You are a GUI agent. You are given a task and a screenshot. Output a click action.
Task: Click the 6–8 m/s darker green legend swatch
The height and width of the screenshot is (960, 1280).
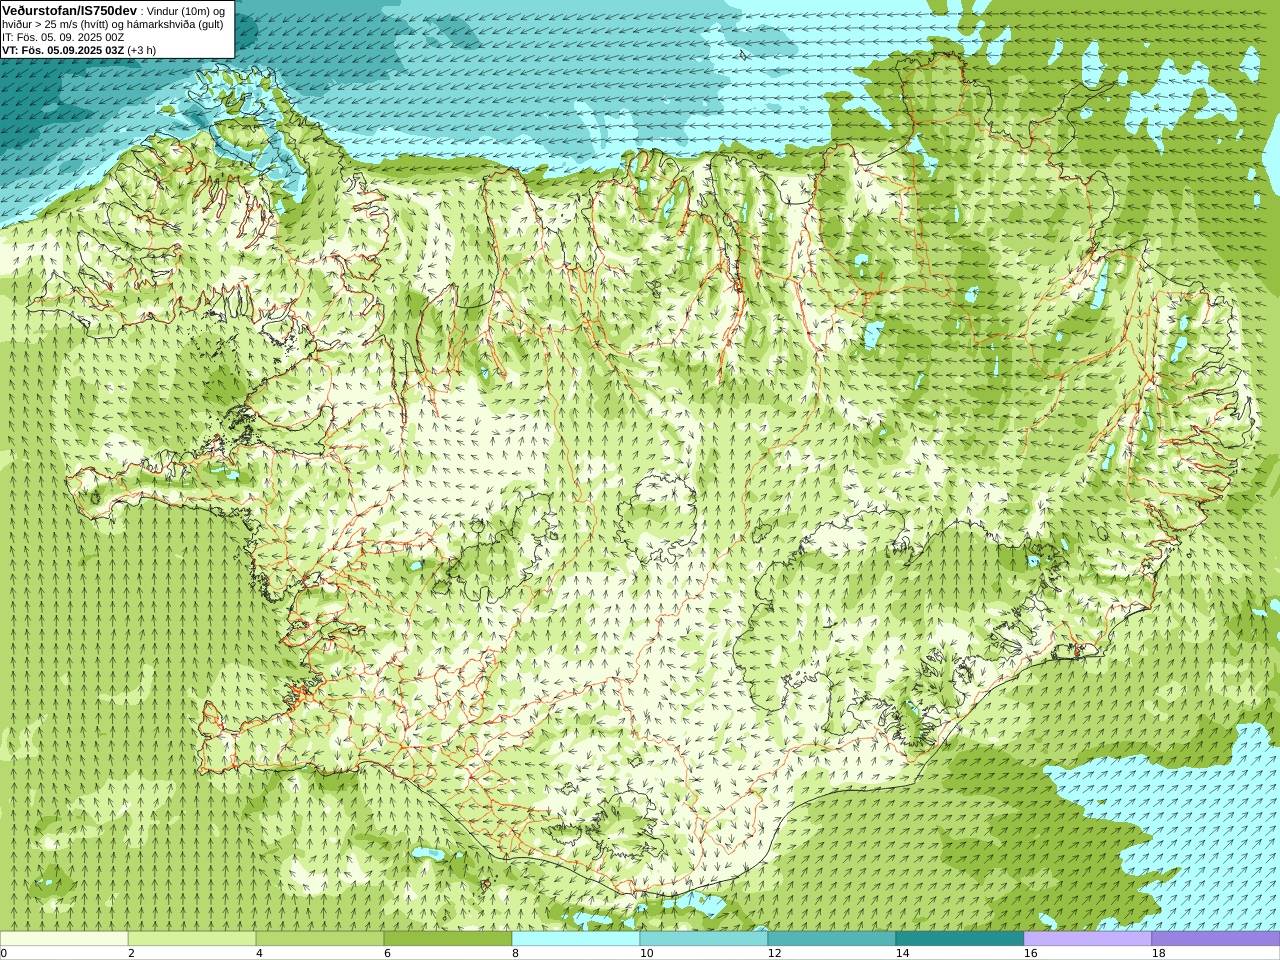(x=448, y=939)
